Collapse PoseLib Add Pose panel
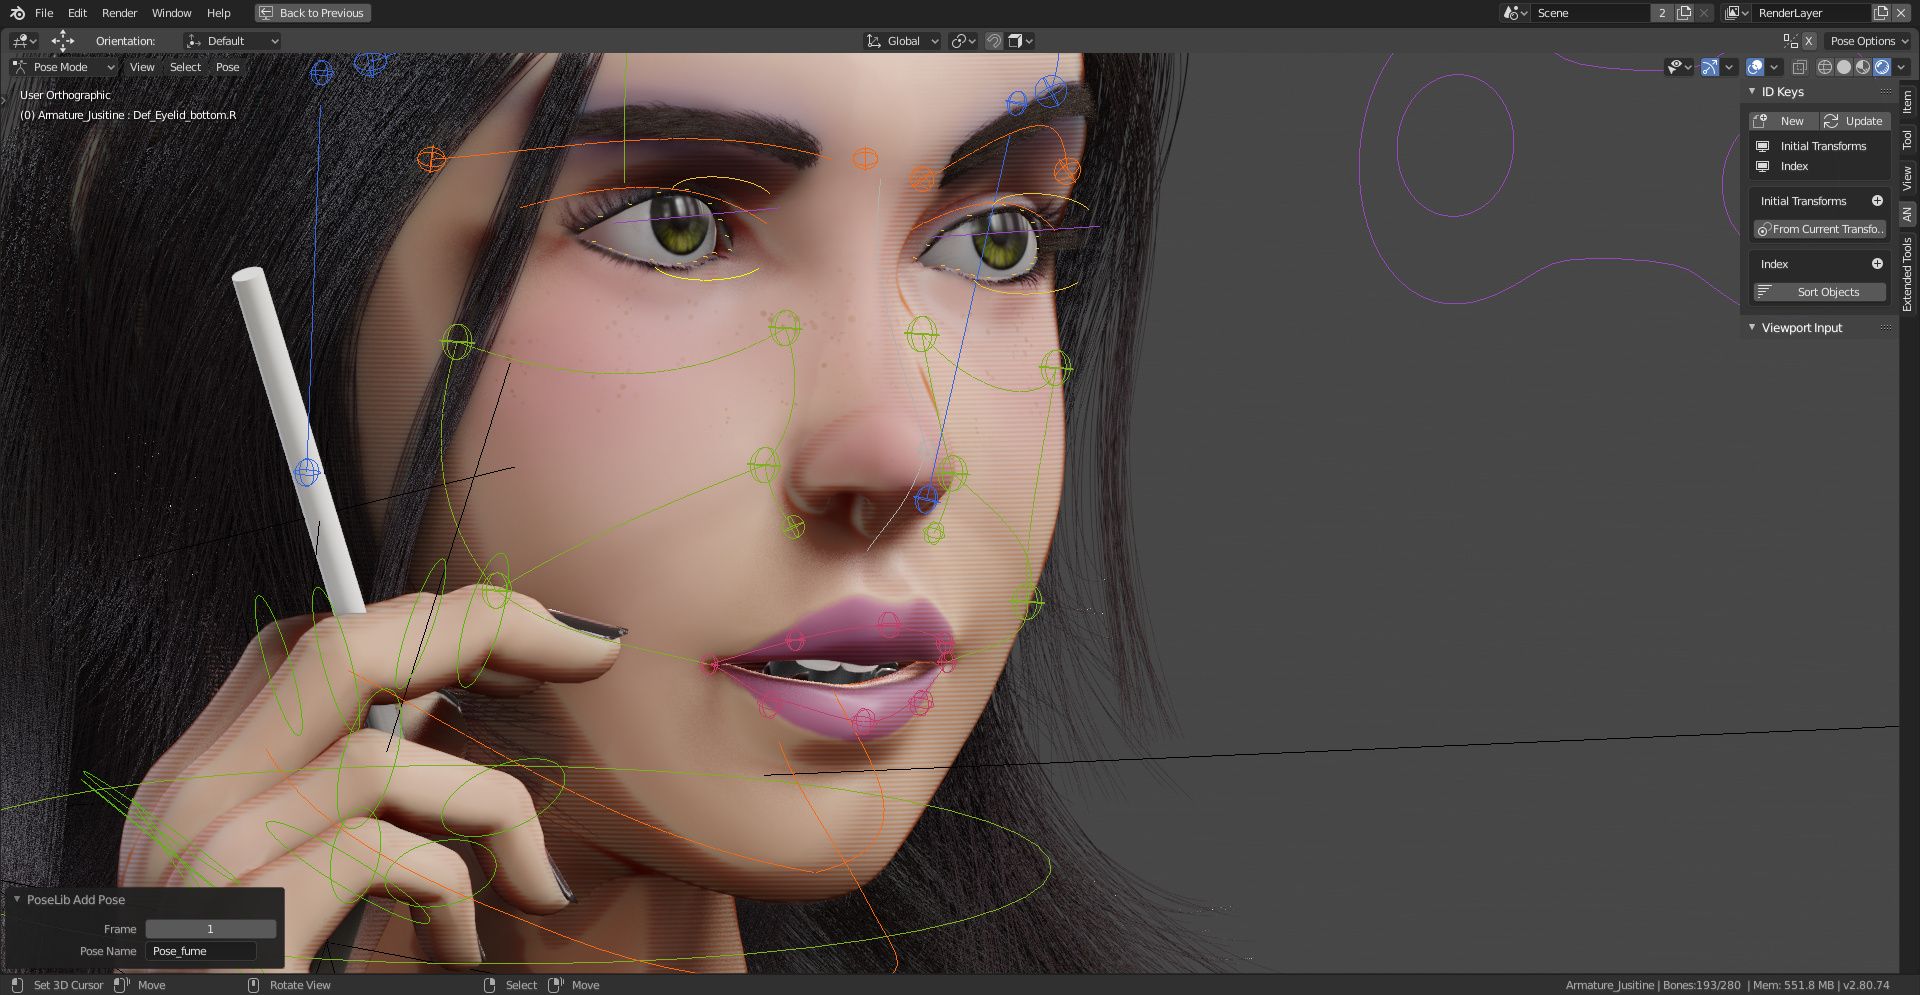Viewport: 1920px width, 995px height. (x=17, y=899)
